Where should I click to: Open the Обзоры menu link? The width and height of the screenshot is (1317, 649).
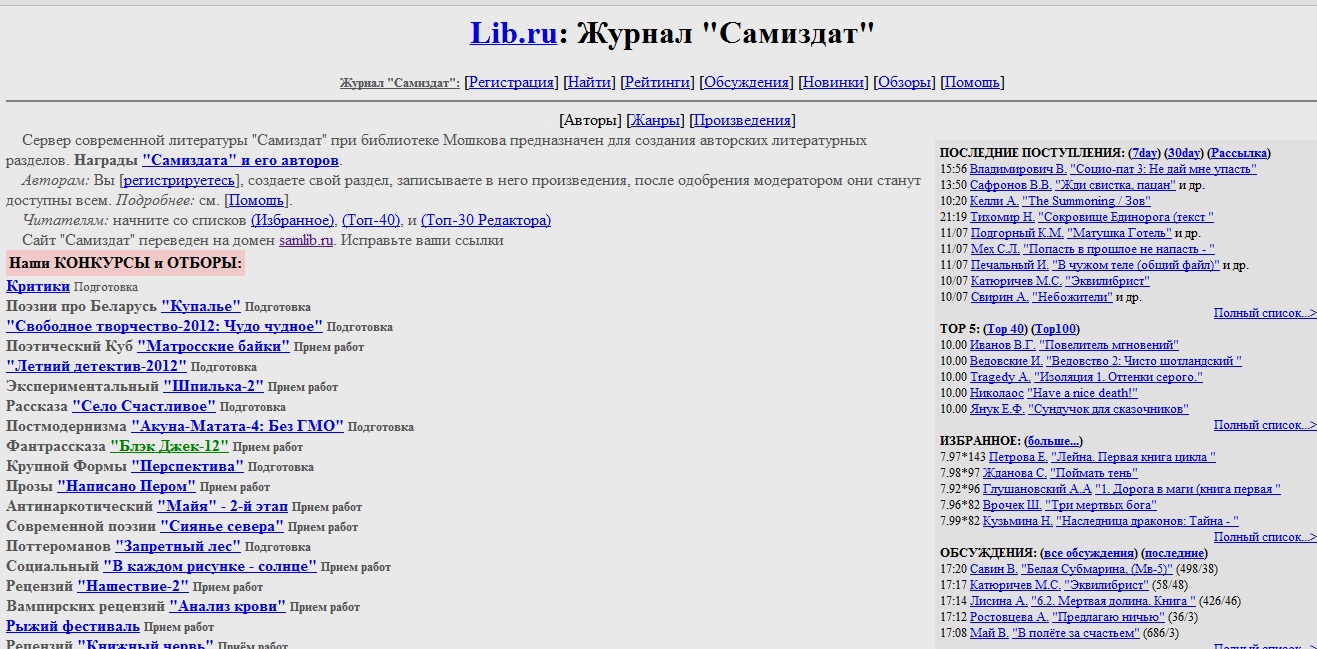click(x=905, y=83)
